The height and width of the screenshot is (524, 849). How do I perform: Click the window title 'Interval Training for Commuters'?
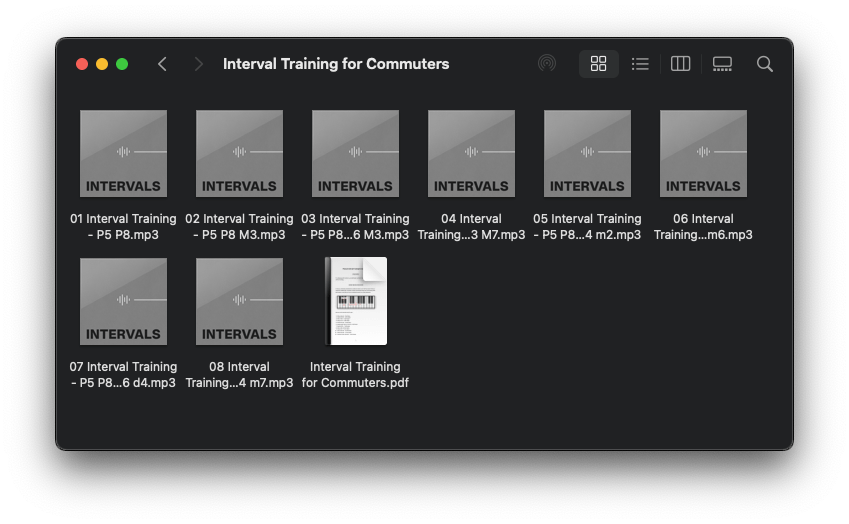pyautogui.click(x=336, y=64)
